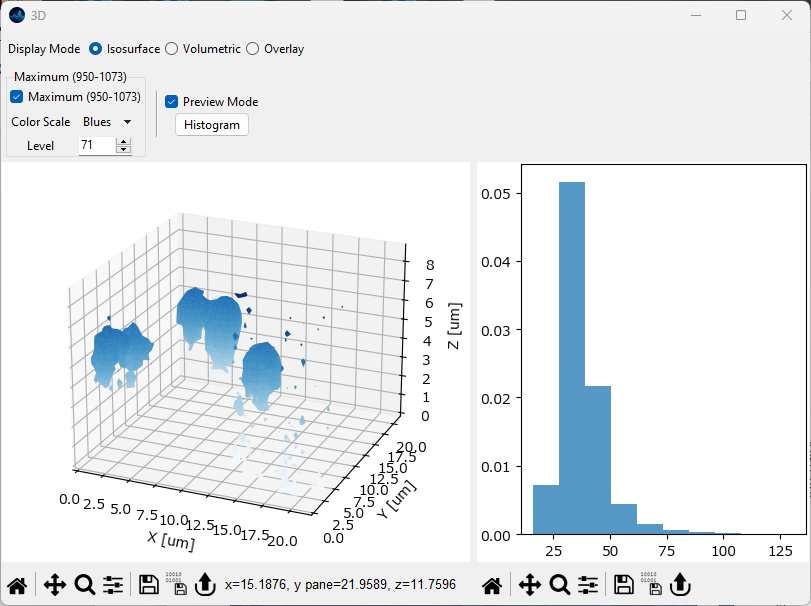Choose Overlay display mode
811x606 pixels.
click(253, 49)
